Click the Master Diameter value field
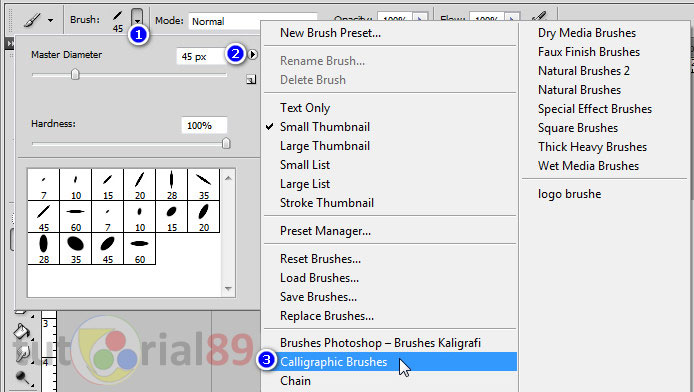 coord(201,57)
